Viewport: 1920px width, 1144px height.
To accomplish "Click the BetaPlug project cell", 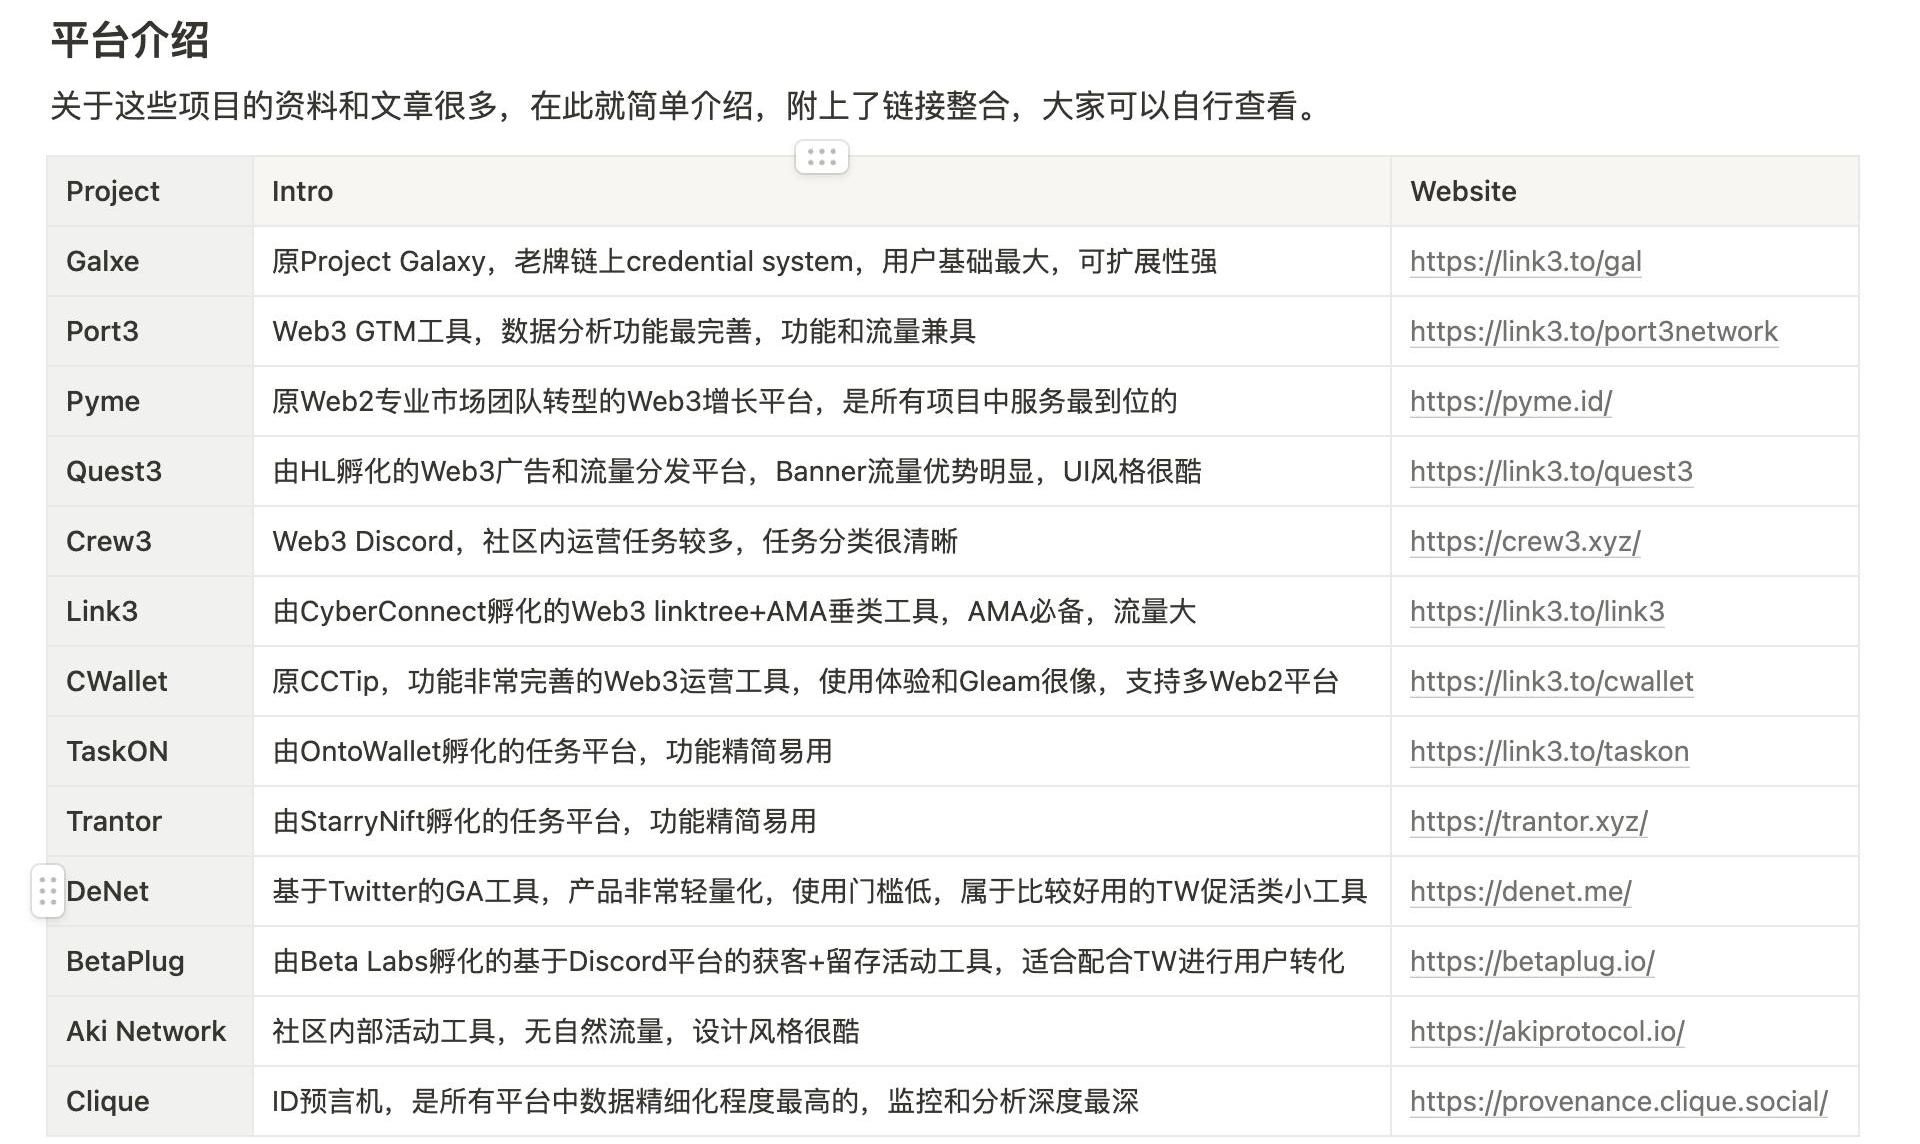I will 150,961.
